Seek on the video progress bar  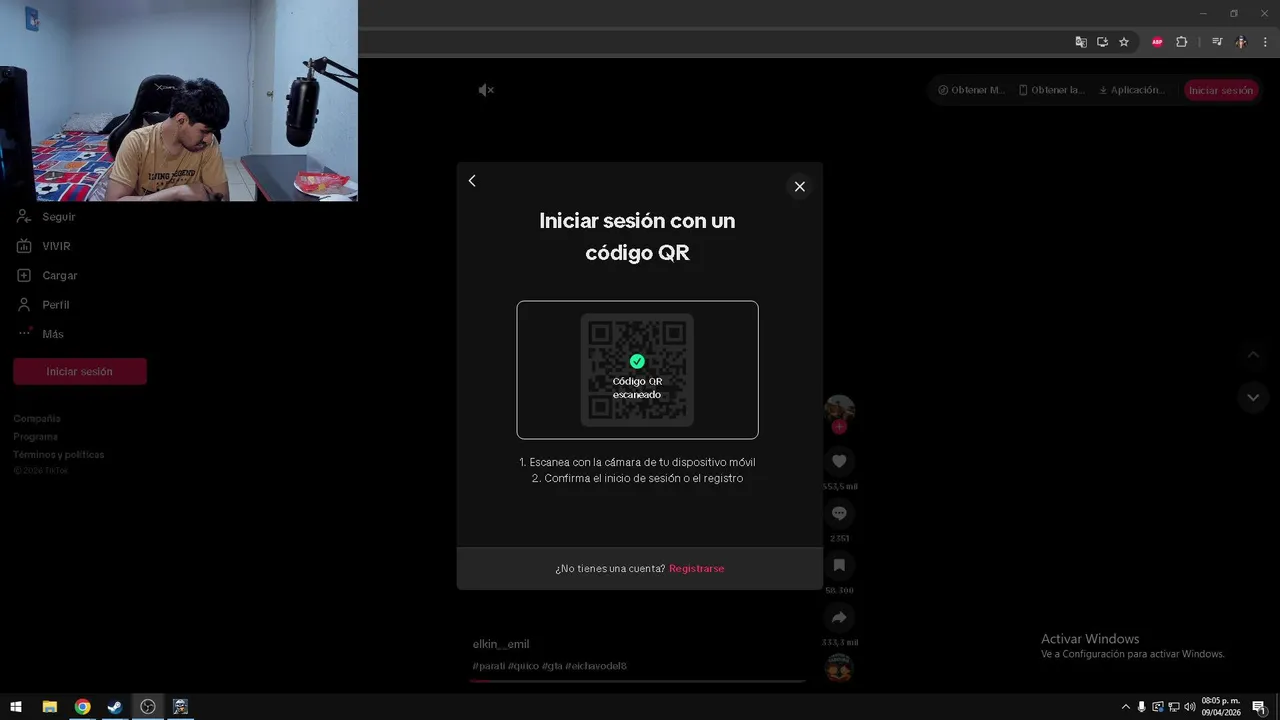click(638, 681)
